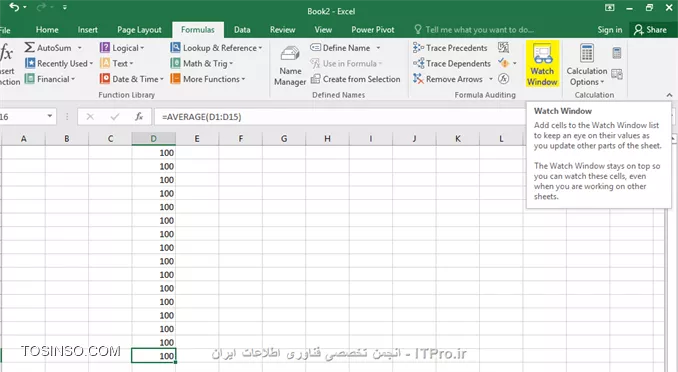The width and height of the screenshot is (678, 372).
Task: Switch to the Insert tab
Action: 88,30
